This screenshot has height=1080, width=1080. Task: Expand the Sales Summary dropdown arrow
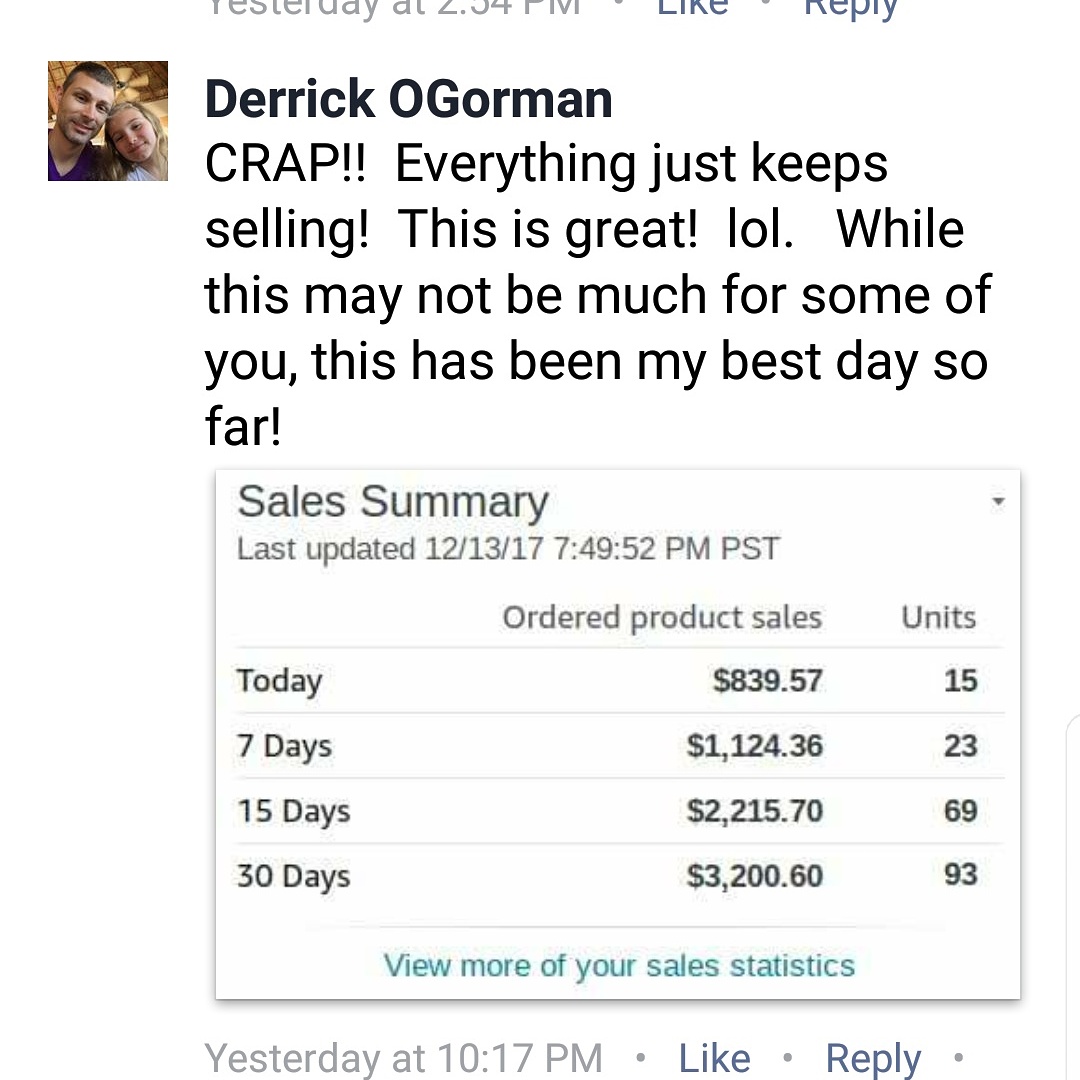coord(998,501)
